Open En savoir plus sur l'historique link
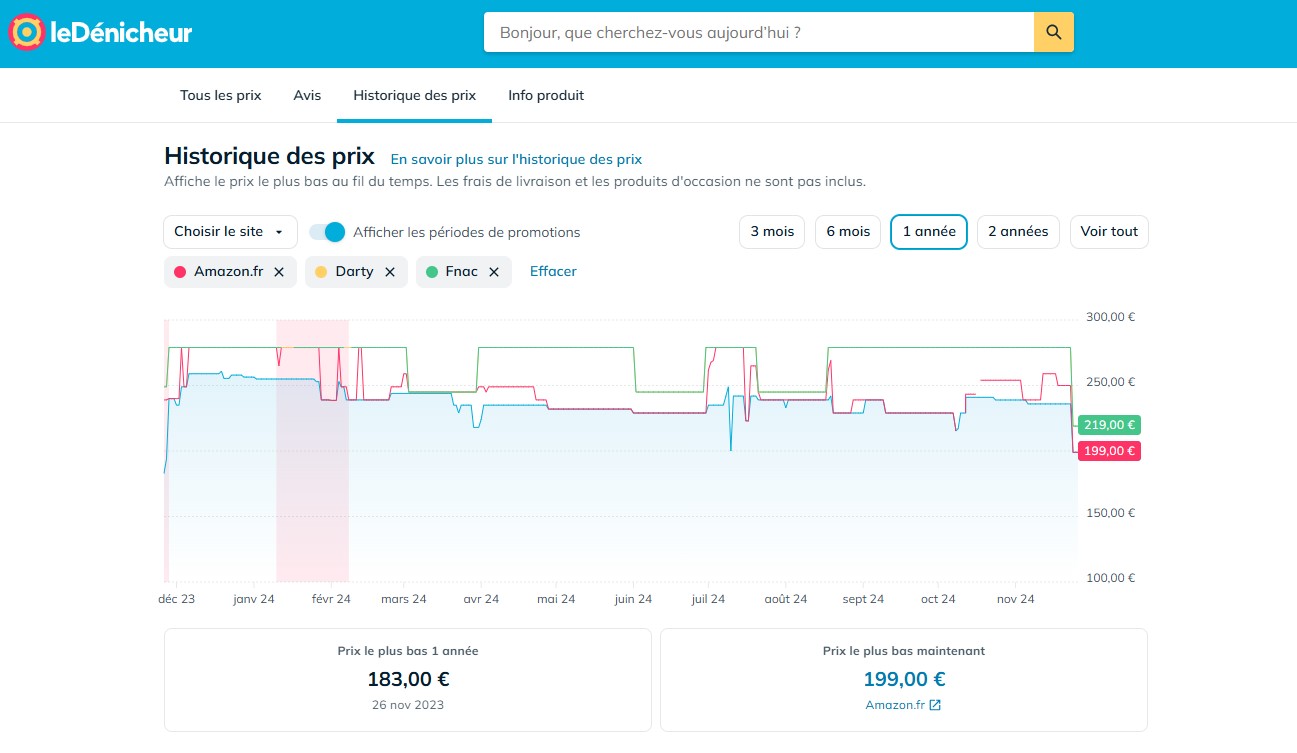 (x=516, y=159)
